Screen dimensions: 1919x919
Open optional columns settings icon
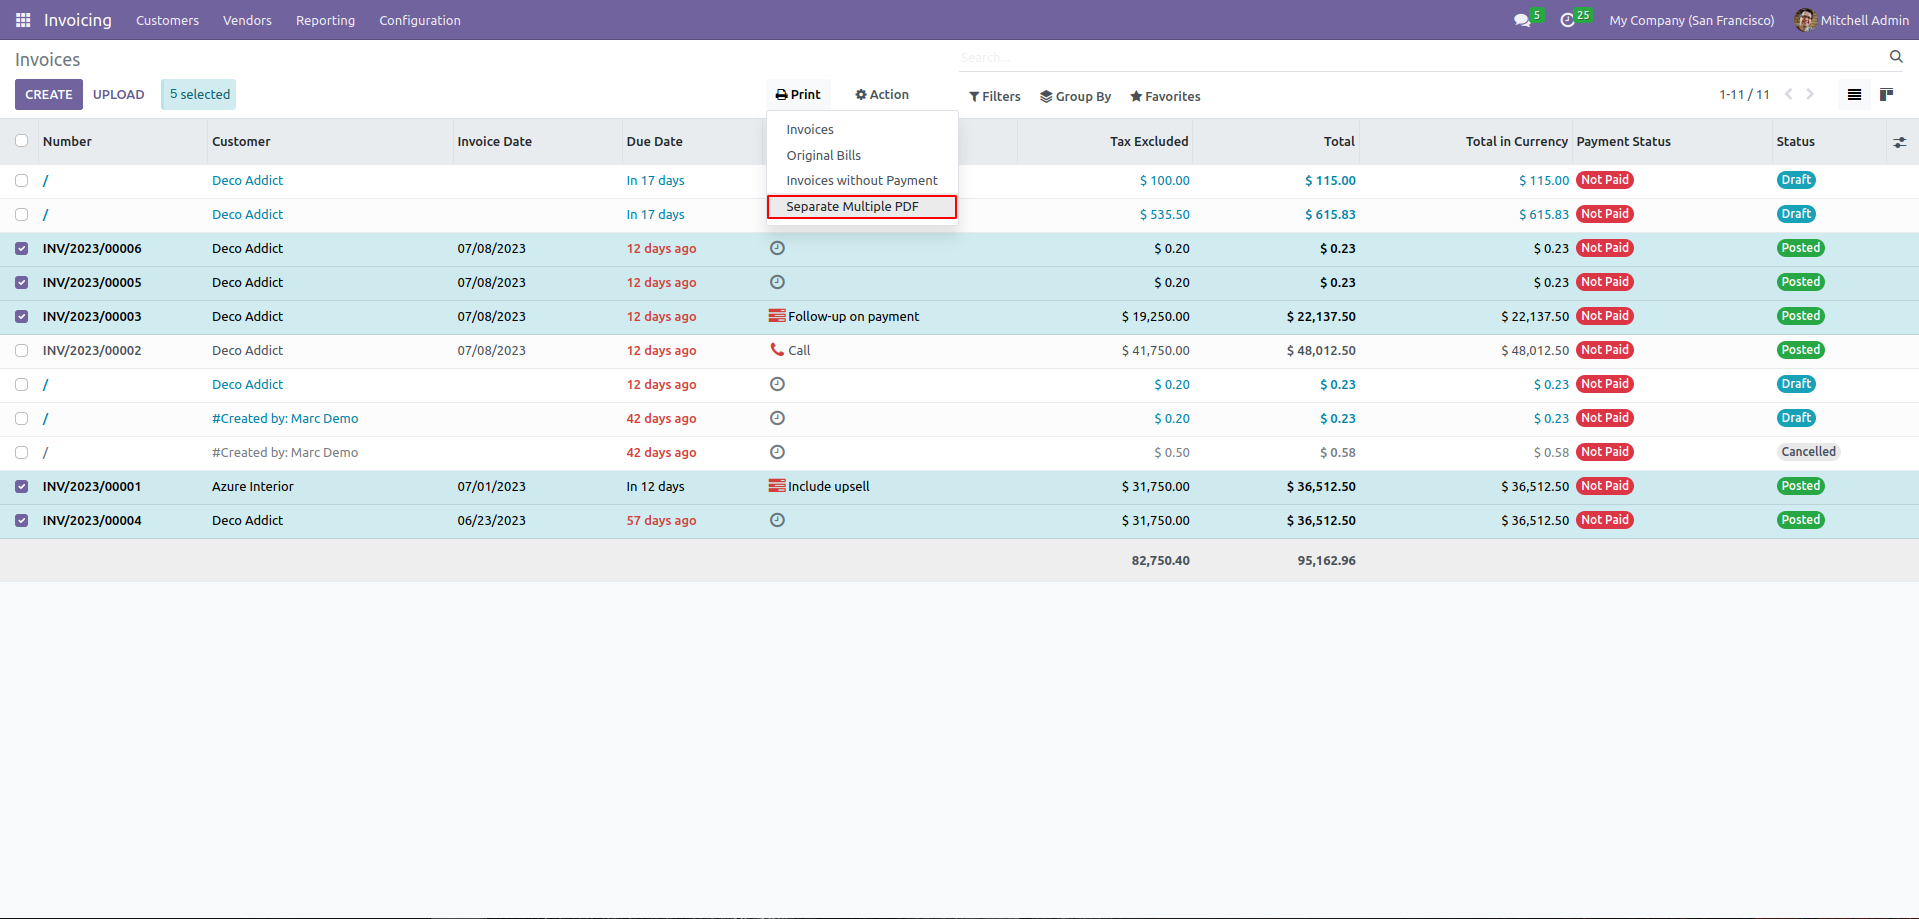(1899, 142)
